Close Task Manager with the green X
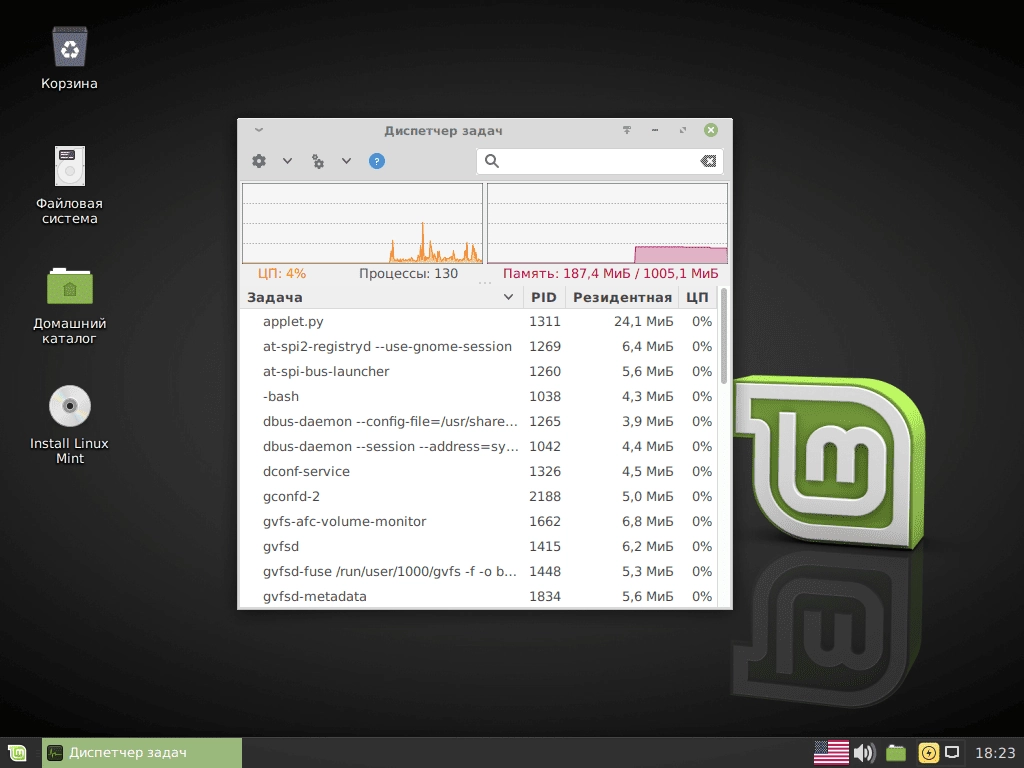 click(x=711, y=130)
